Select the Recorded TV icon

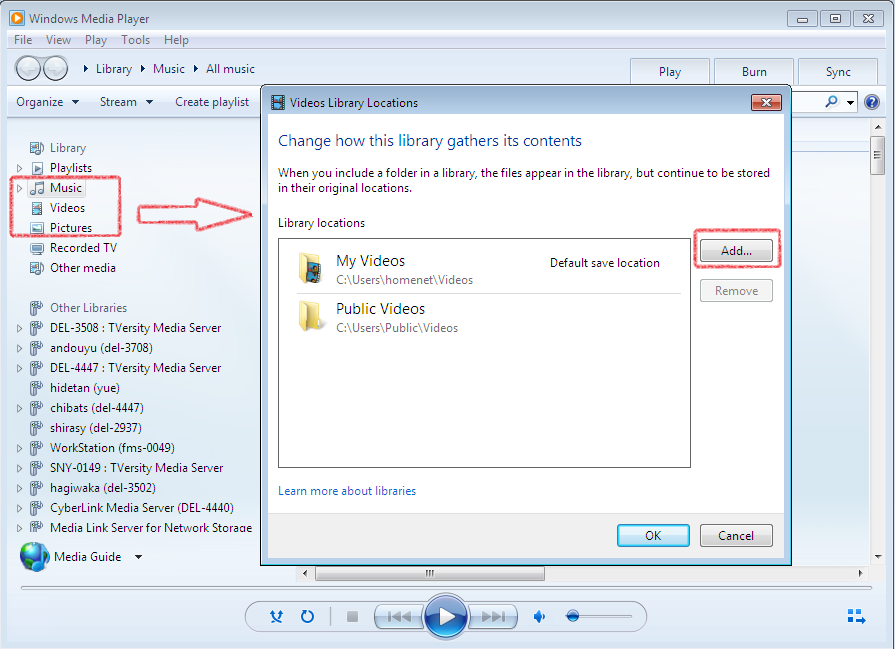(x=37, y=248)
